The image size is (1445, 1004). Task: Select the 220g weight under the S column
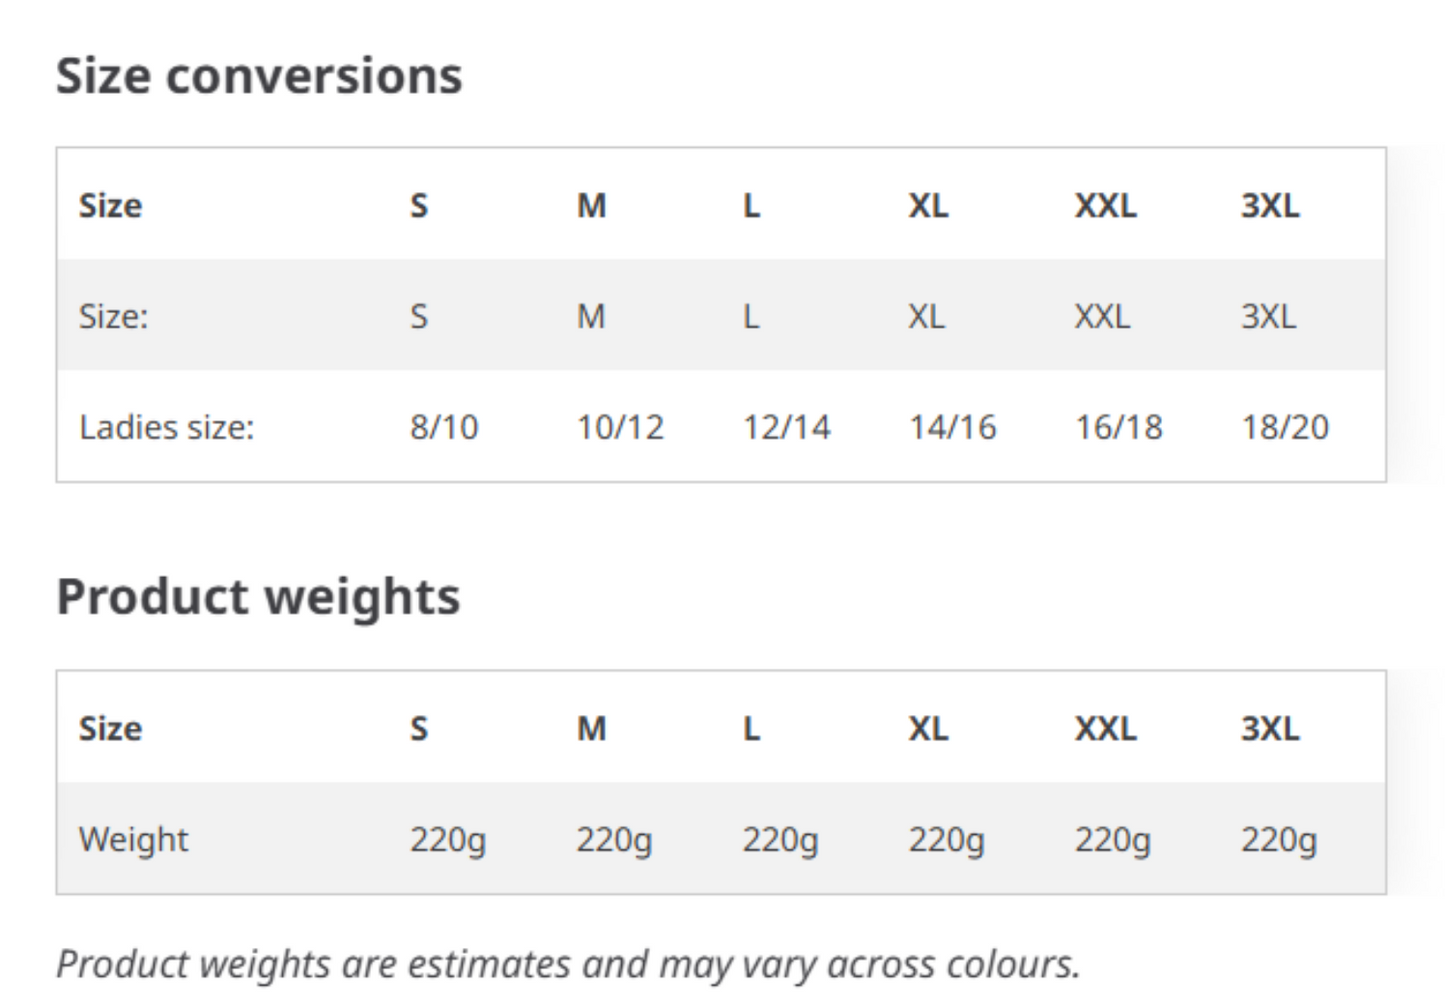point(447,840)
